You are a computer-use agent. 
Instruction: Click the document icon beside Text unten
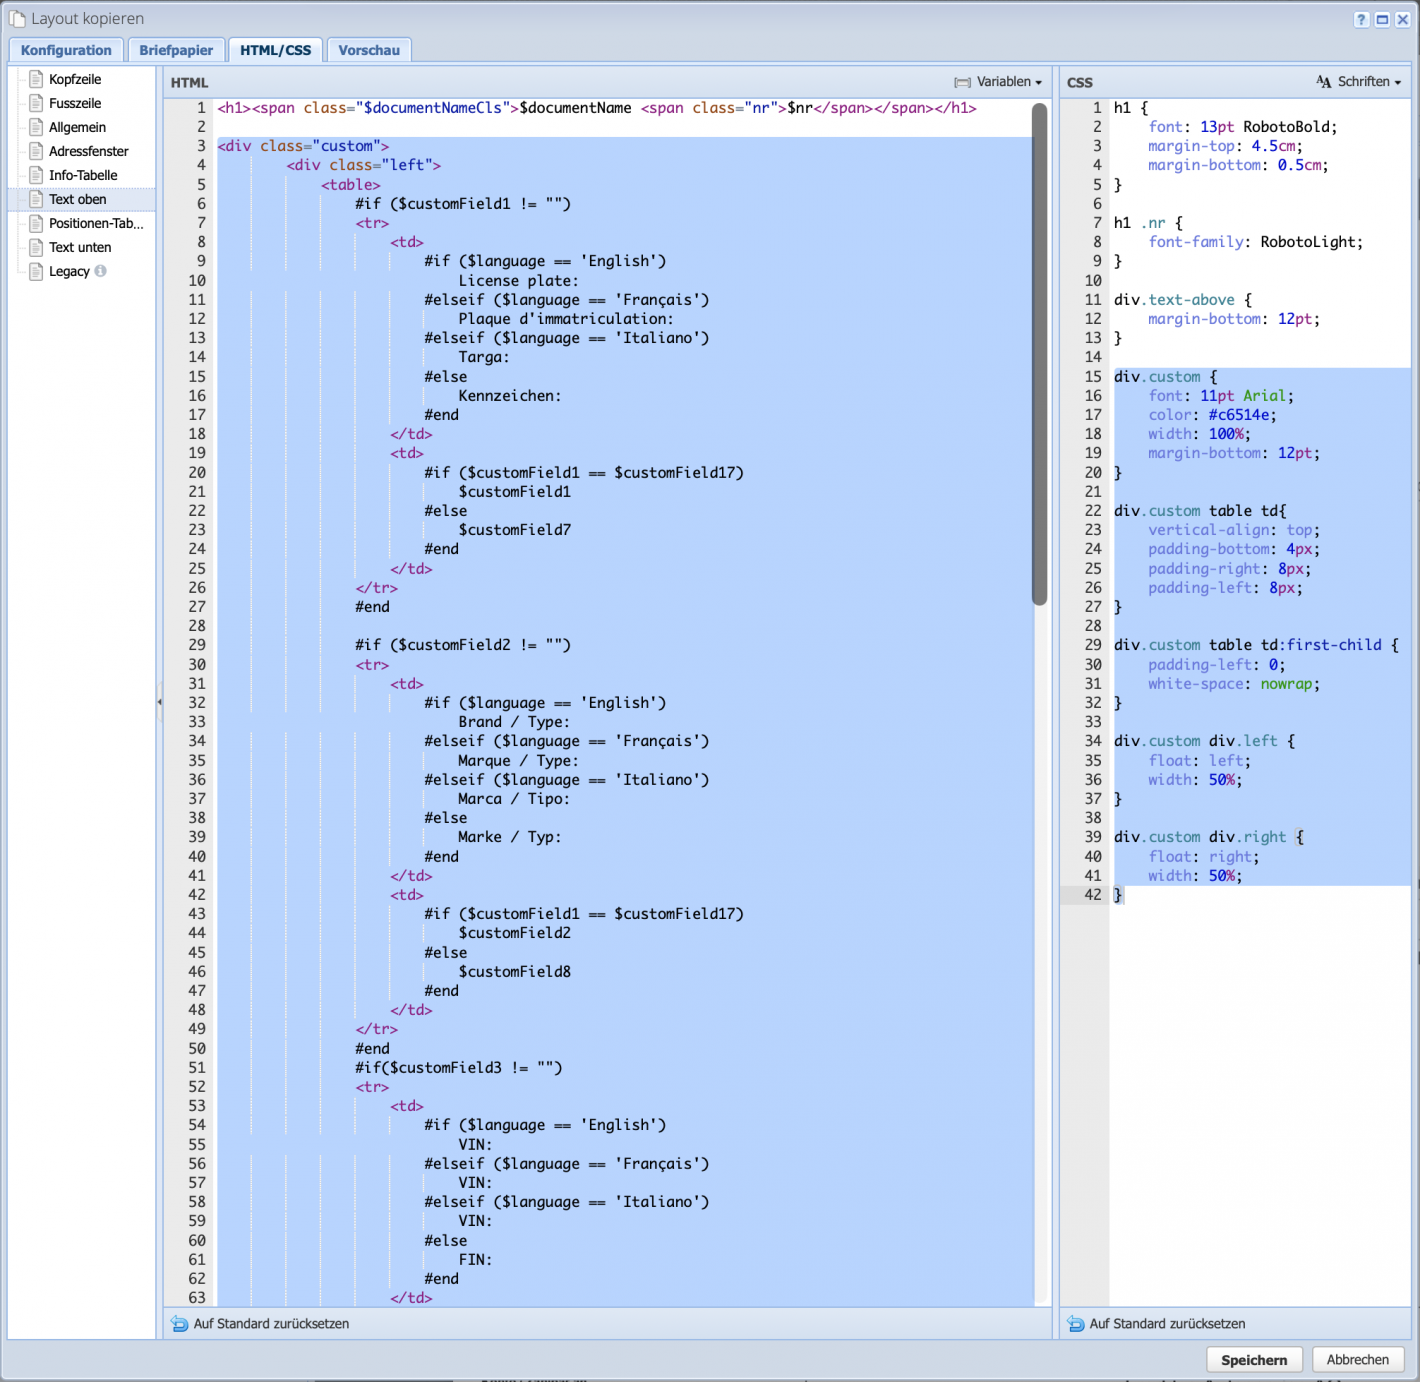[36, 247]
